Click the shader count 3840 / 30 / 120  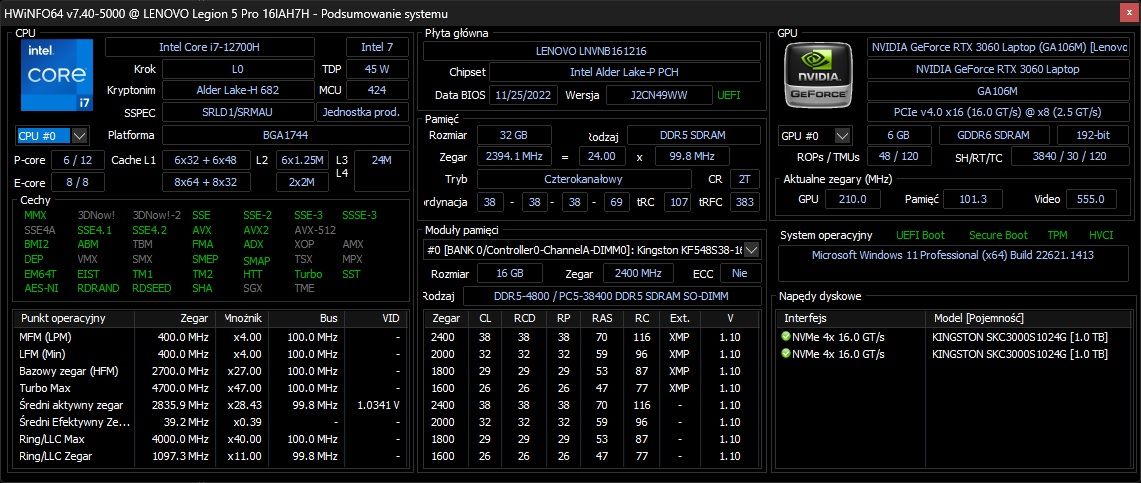point(1070,157)
